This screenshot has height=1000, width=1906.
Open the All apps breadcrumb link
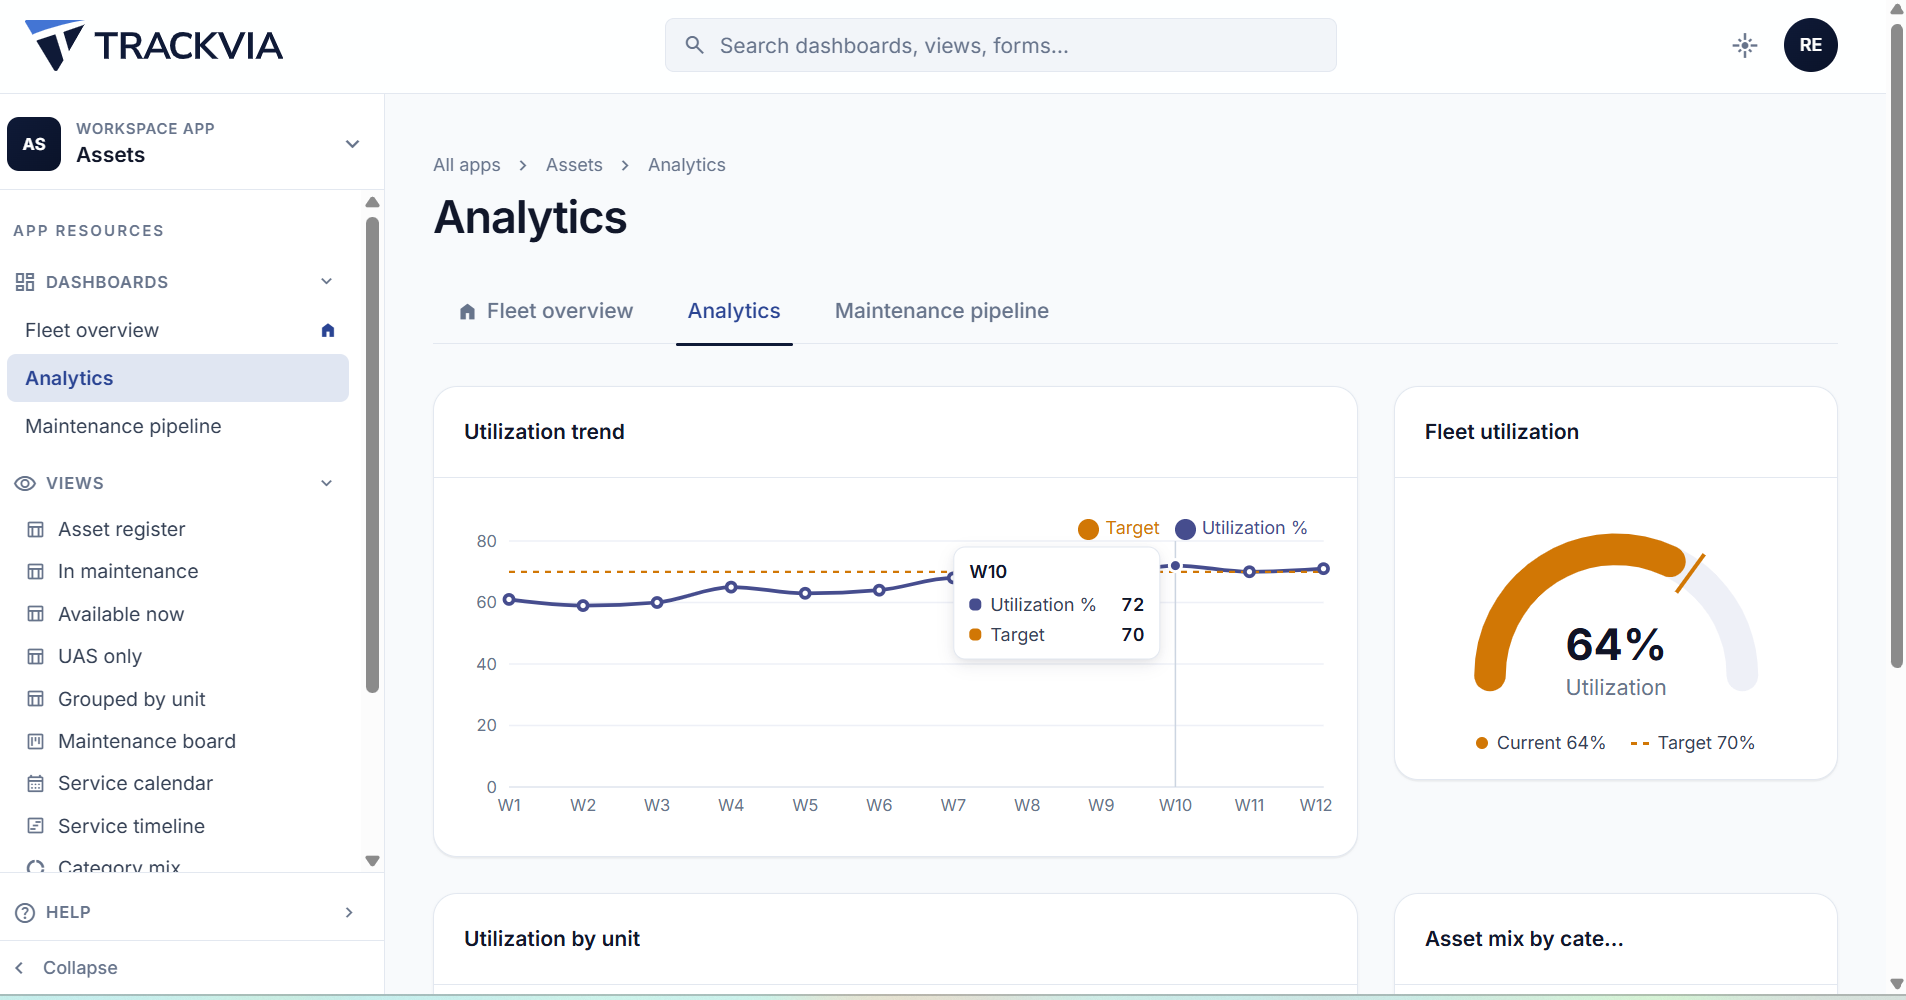466,165
